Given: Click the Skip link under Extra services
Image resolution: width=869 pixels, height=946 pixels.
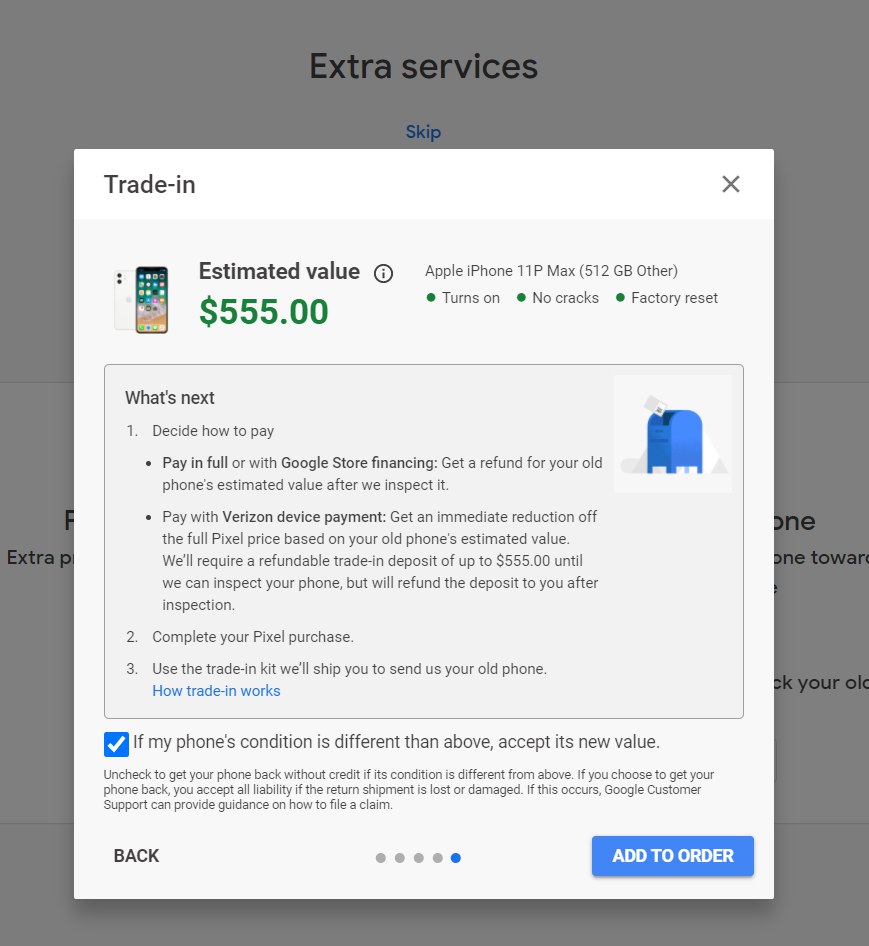Looking at the screenshot, I should point(423,132).
